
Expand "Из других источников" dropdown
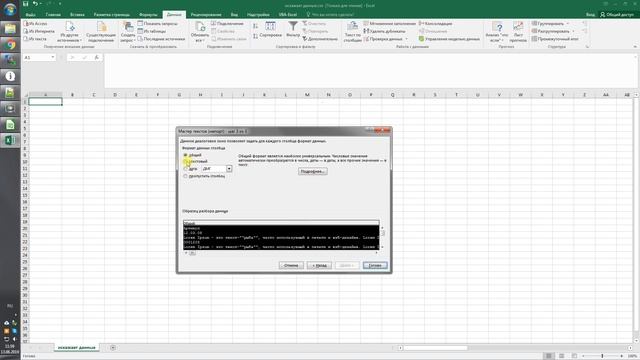click(x=69, y=32)
